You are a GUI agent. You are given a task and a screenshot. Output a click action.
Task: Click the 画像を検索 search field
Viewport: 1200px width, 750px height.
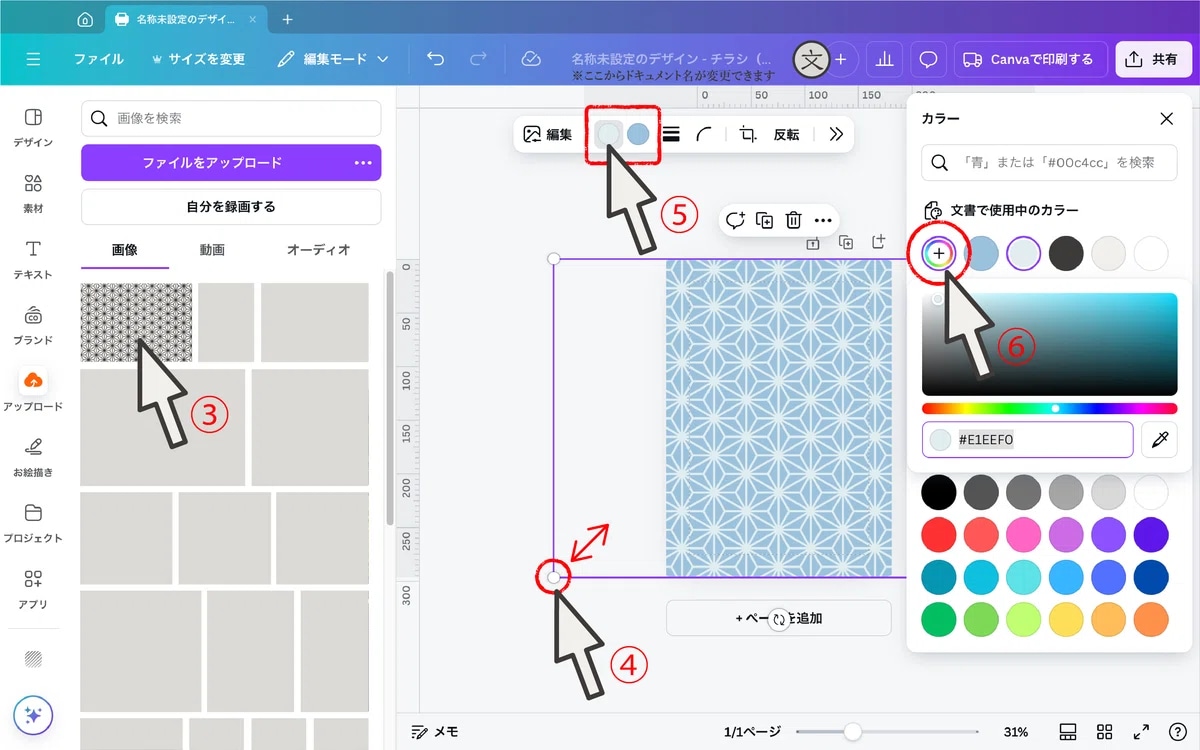(x=231, y=118)
